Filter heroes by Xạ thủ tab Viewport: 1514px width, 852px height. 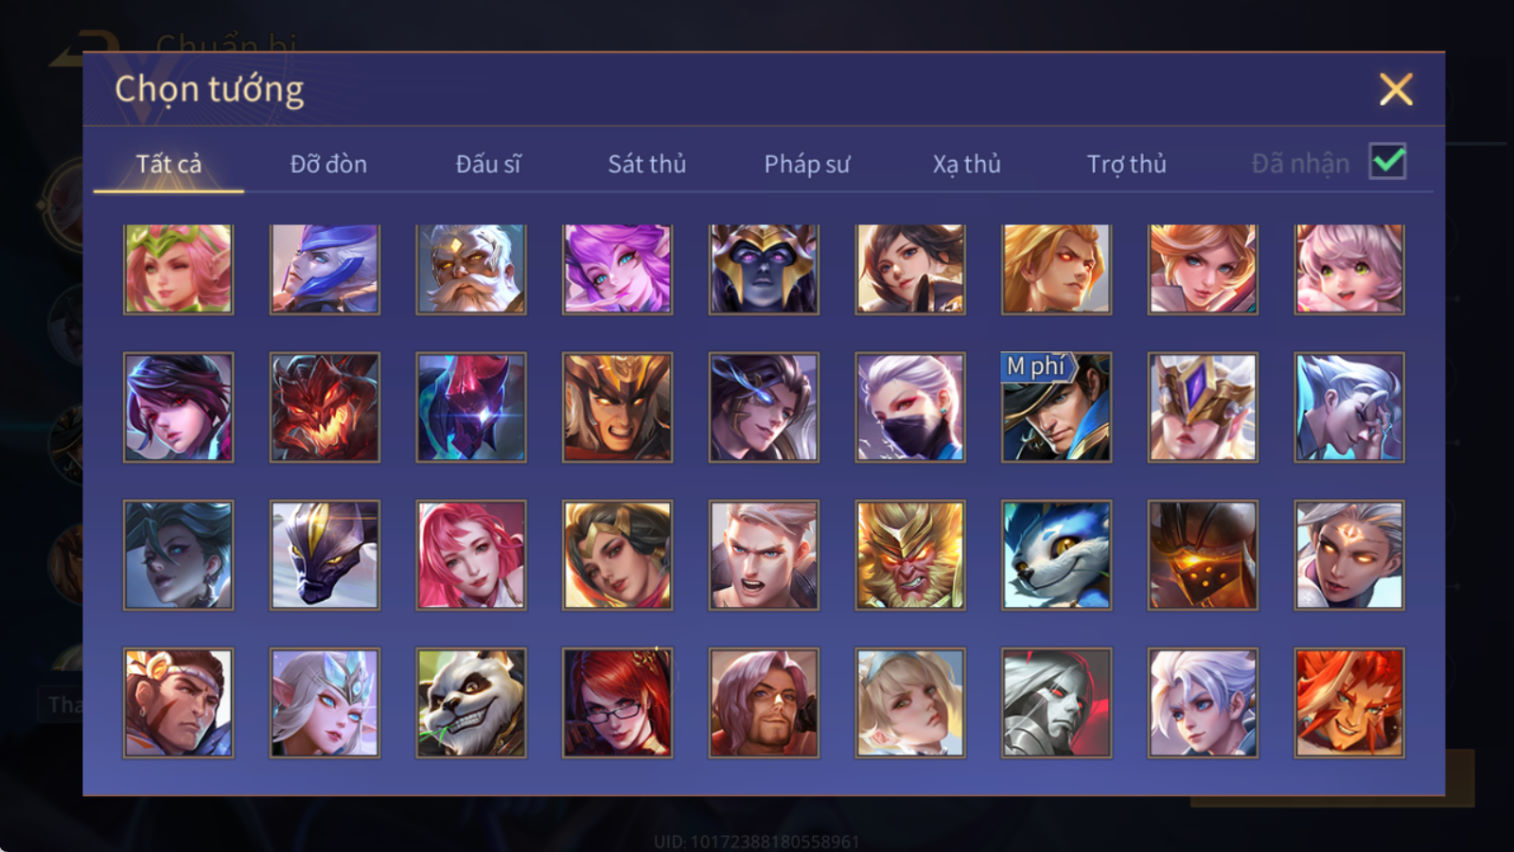[x=967, y=164]
